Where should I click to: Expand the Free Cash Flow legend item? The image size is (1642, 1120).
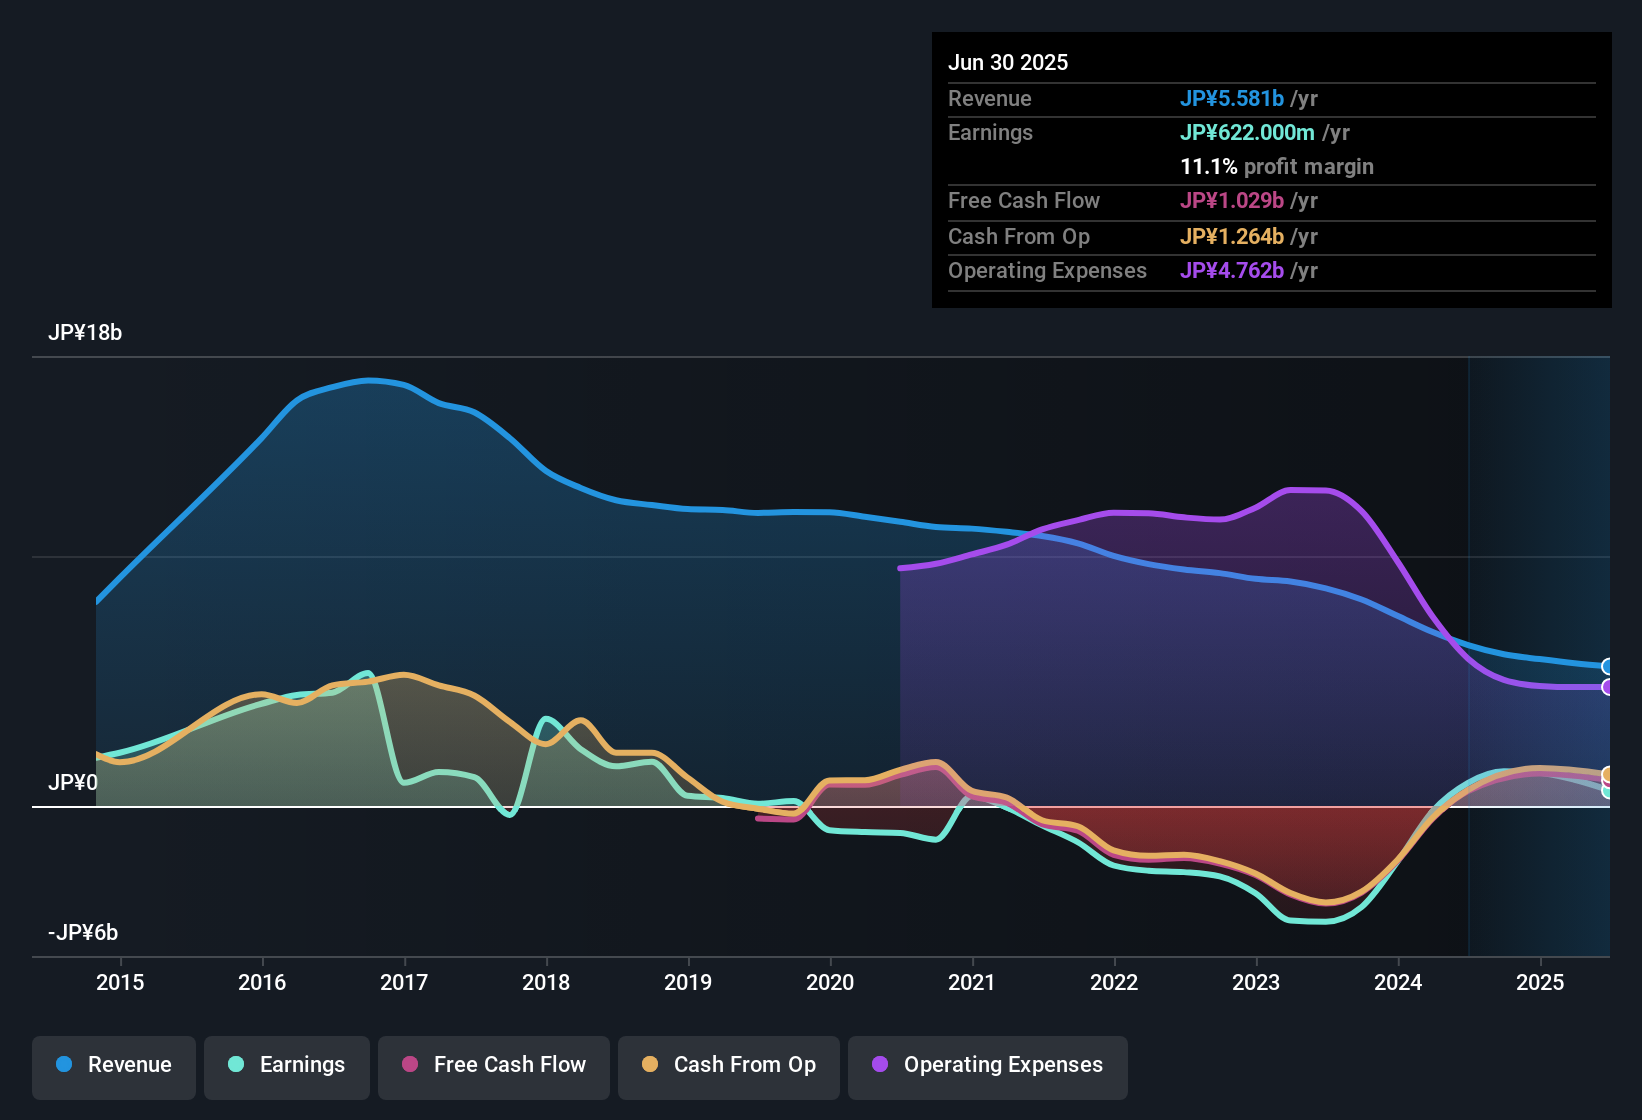[493, 1065]
